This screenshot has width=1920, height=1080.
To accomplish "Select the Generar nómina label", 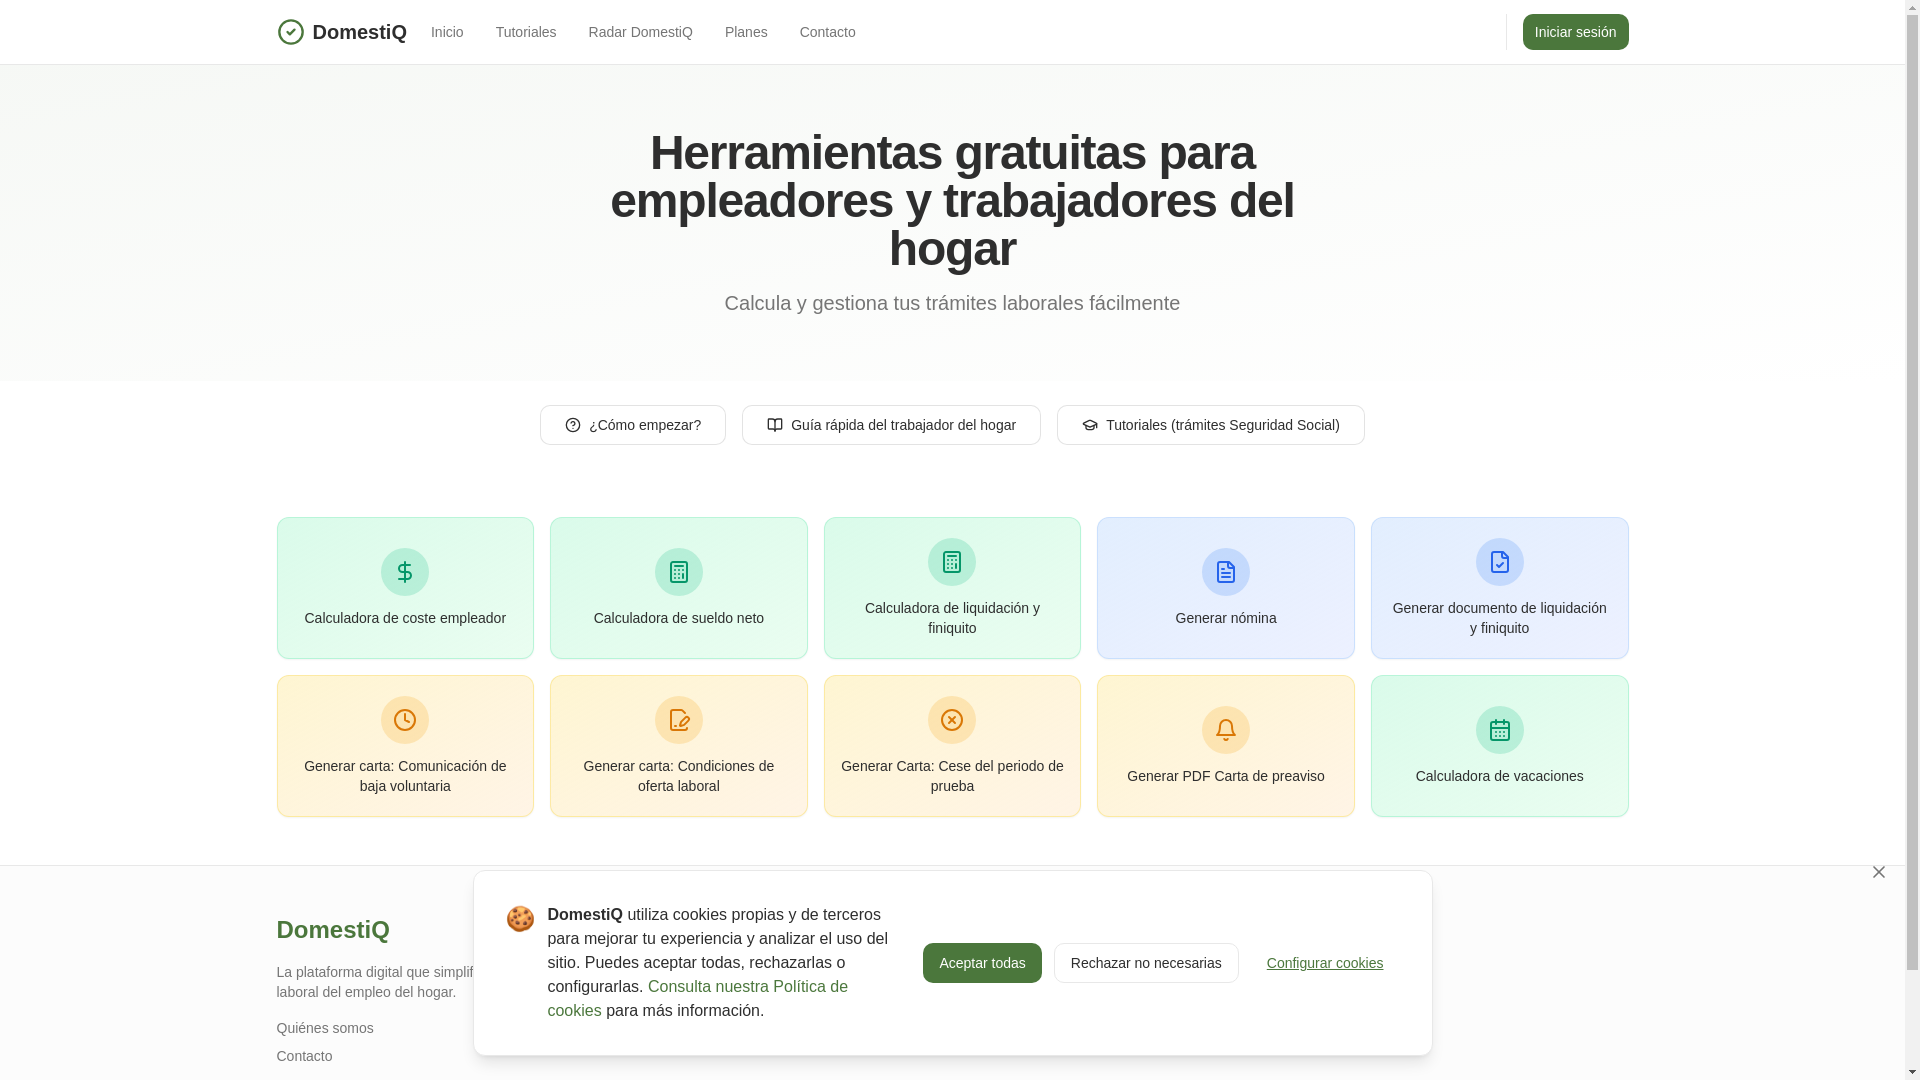I will click(1226, 618).
